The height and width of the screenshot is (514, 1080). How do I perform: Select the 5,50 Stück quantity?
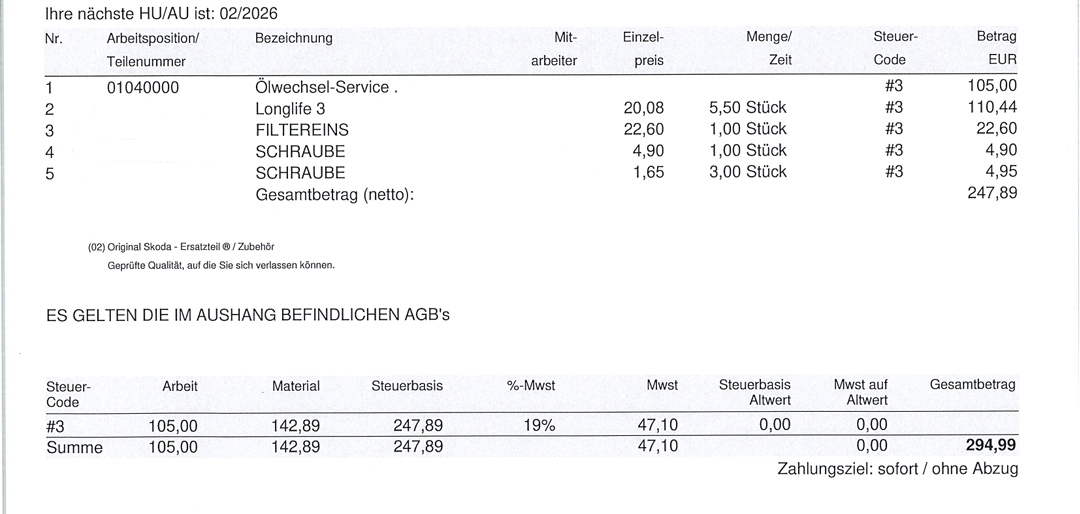tap(747, 108)
